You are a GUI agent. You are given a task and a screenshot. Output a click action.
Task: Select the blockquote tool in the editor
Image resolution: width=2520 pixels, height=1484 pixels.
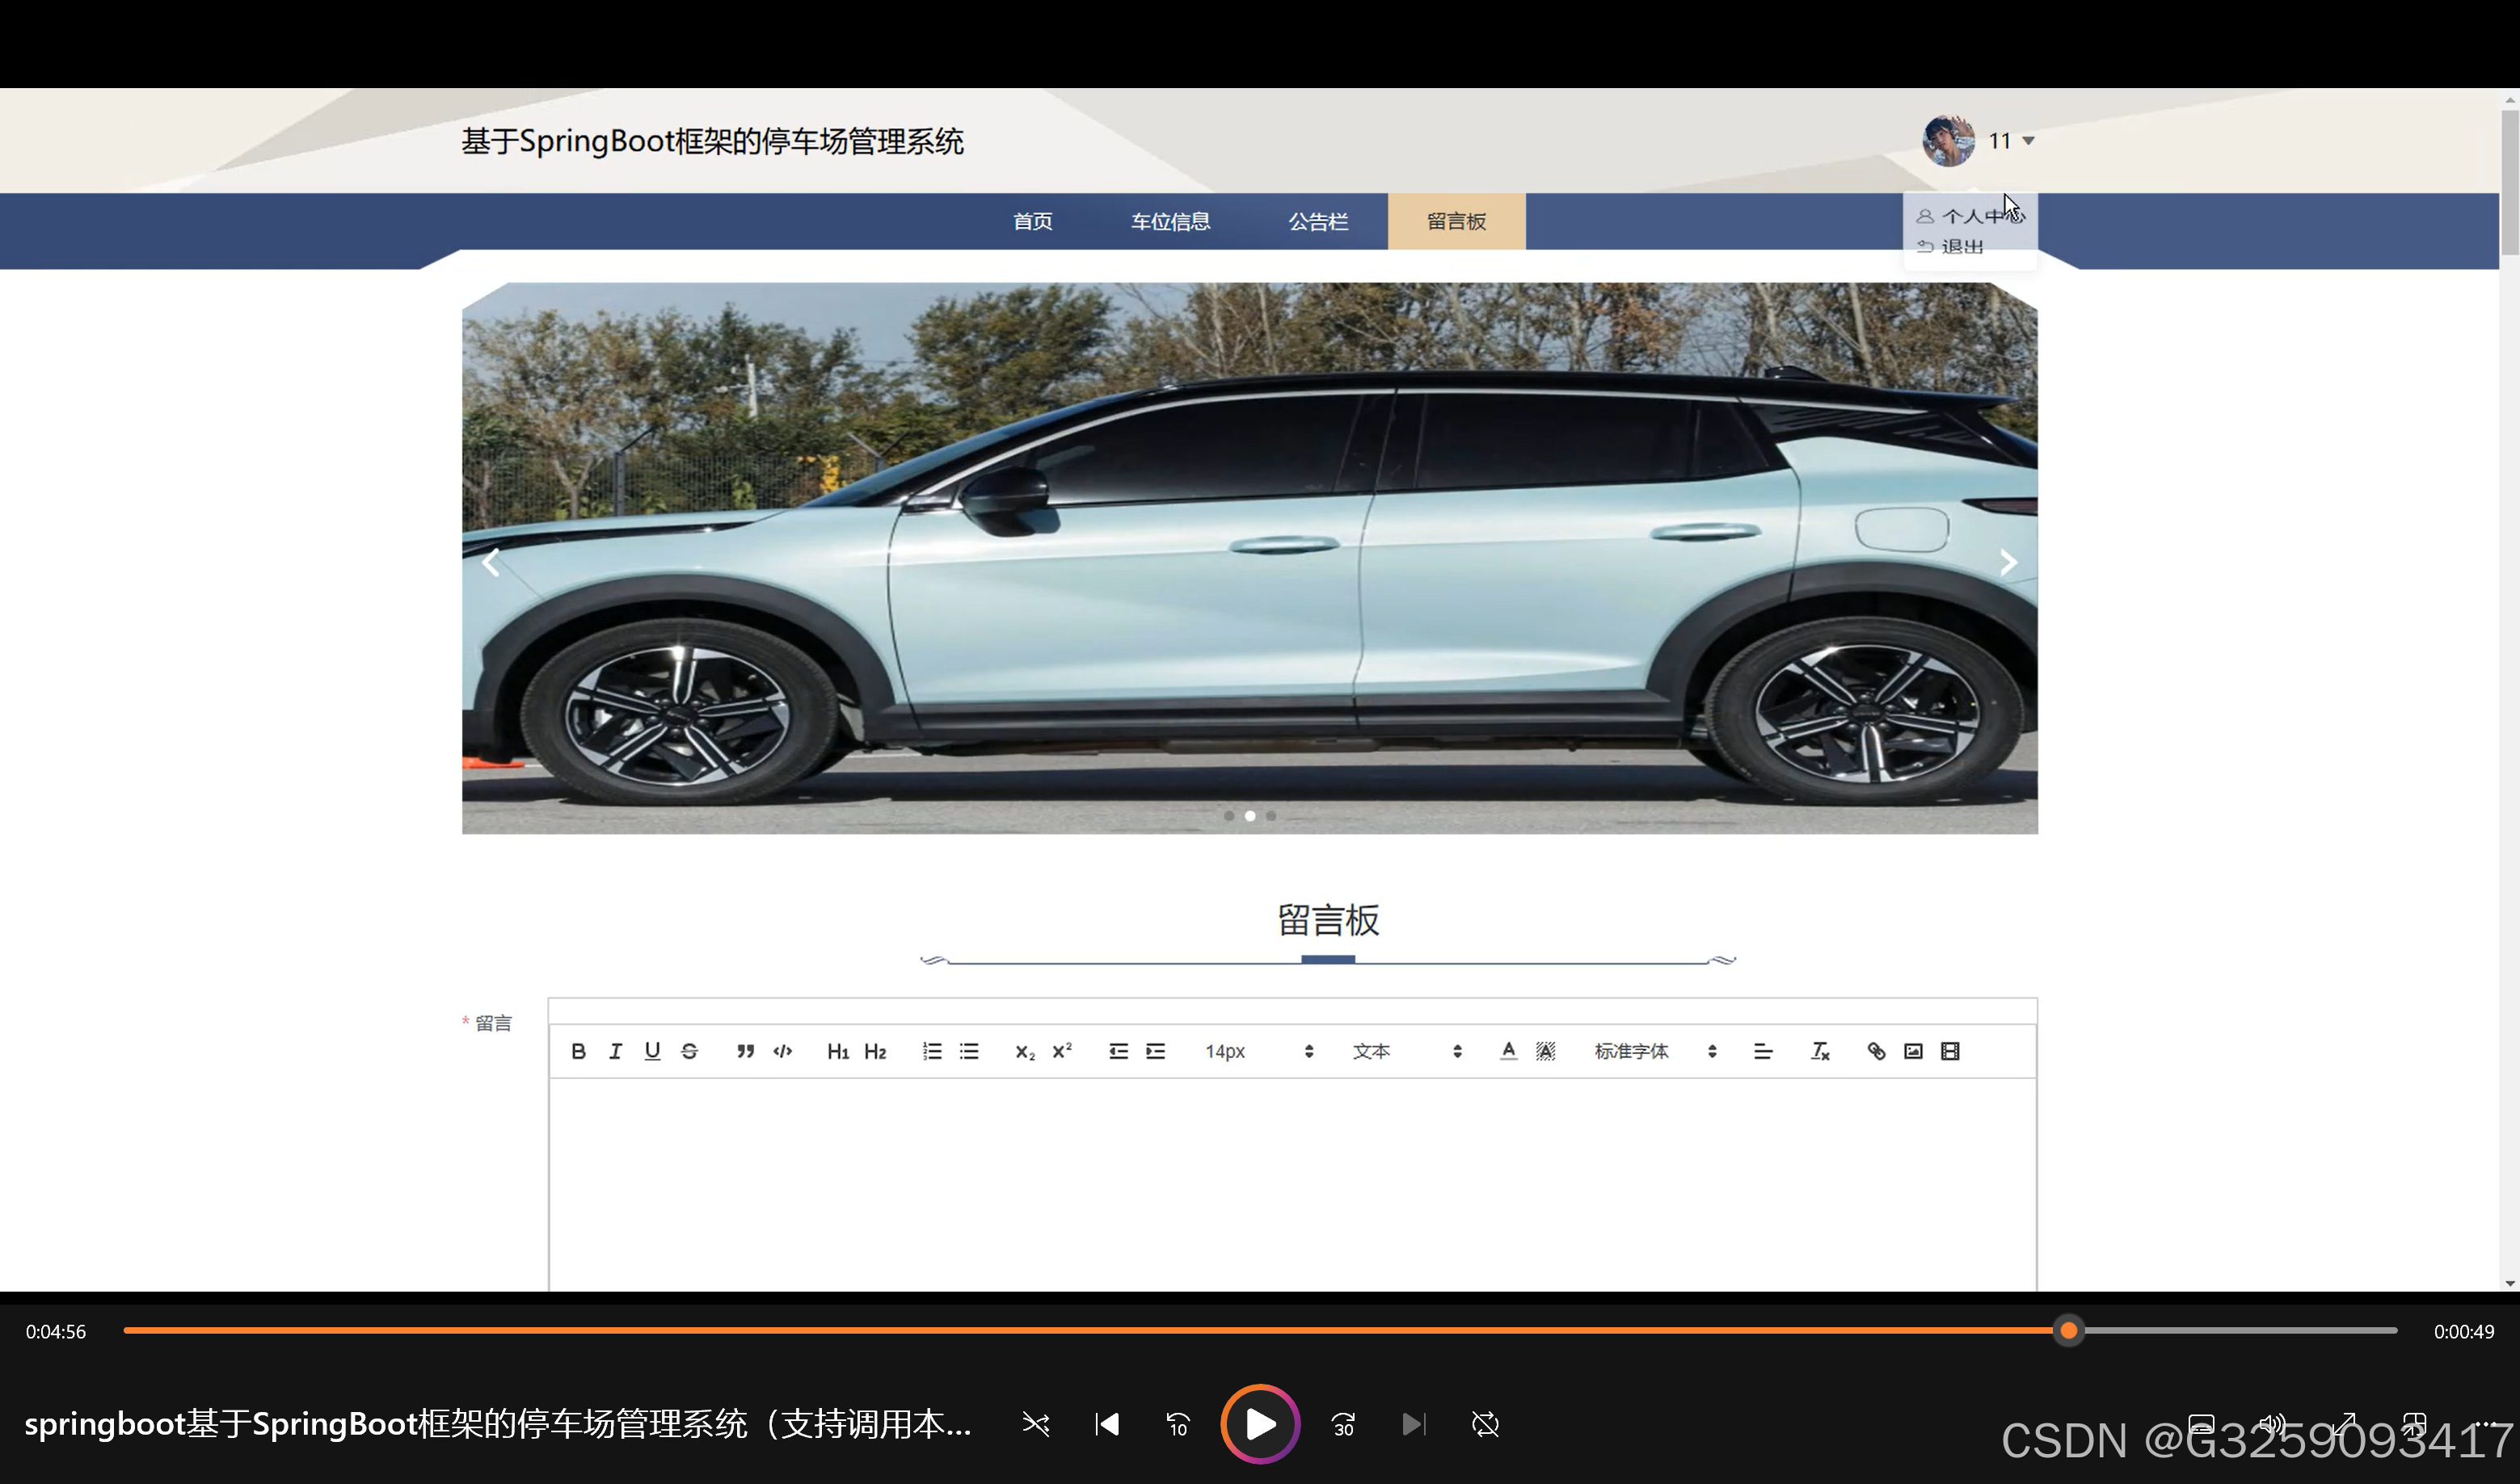click(745, 1051)
